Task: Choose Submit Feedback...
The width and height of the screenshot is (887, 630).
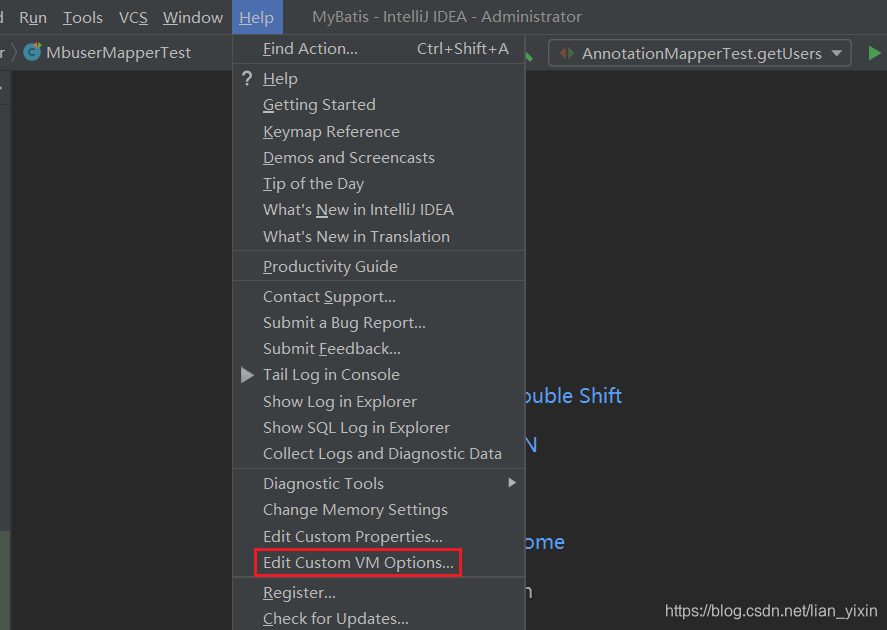Action: pyautogui.click(x=378, y=348)
